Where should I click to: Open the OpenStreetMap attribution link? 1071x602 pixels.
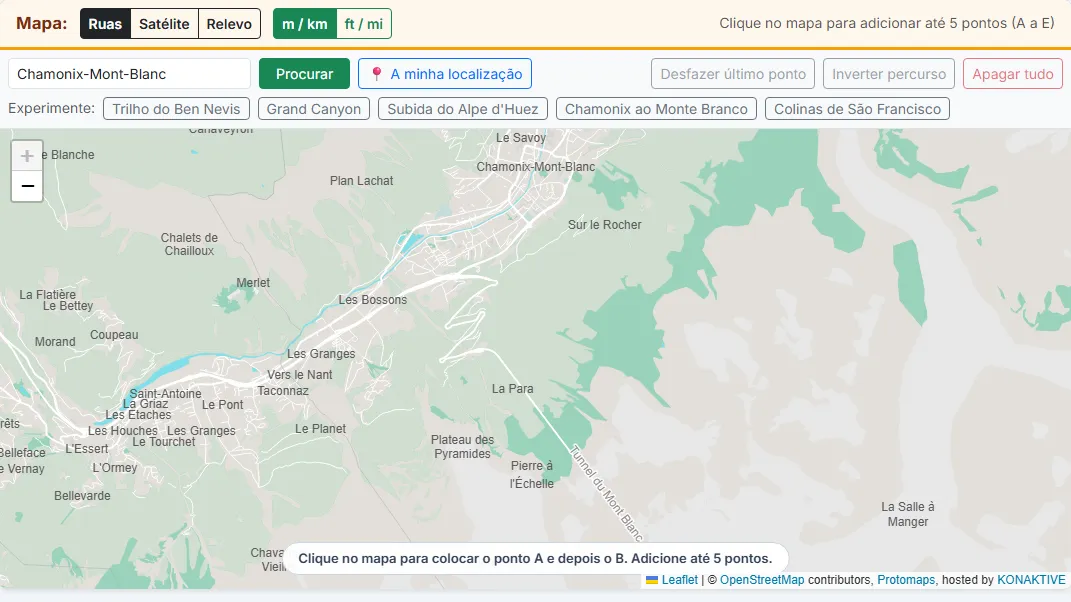pyautogui.click(x=762, y=579)
